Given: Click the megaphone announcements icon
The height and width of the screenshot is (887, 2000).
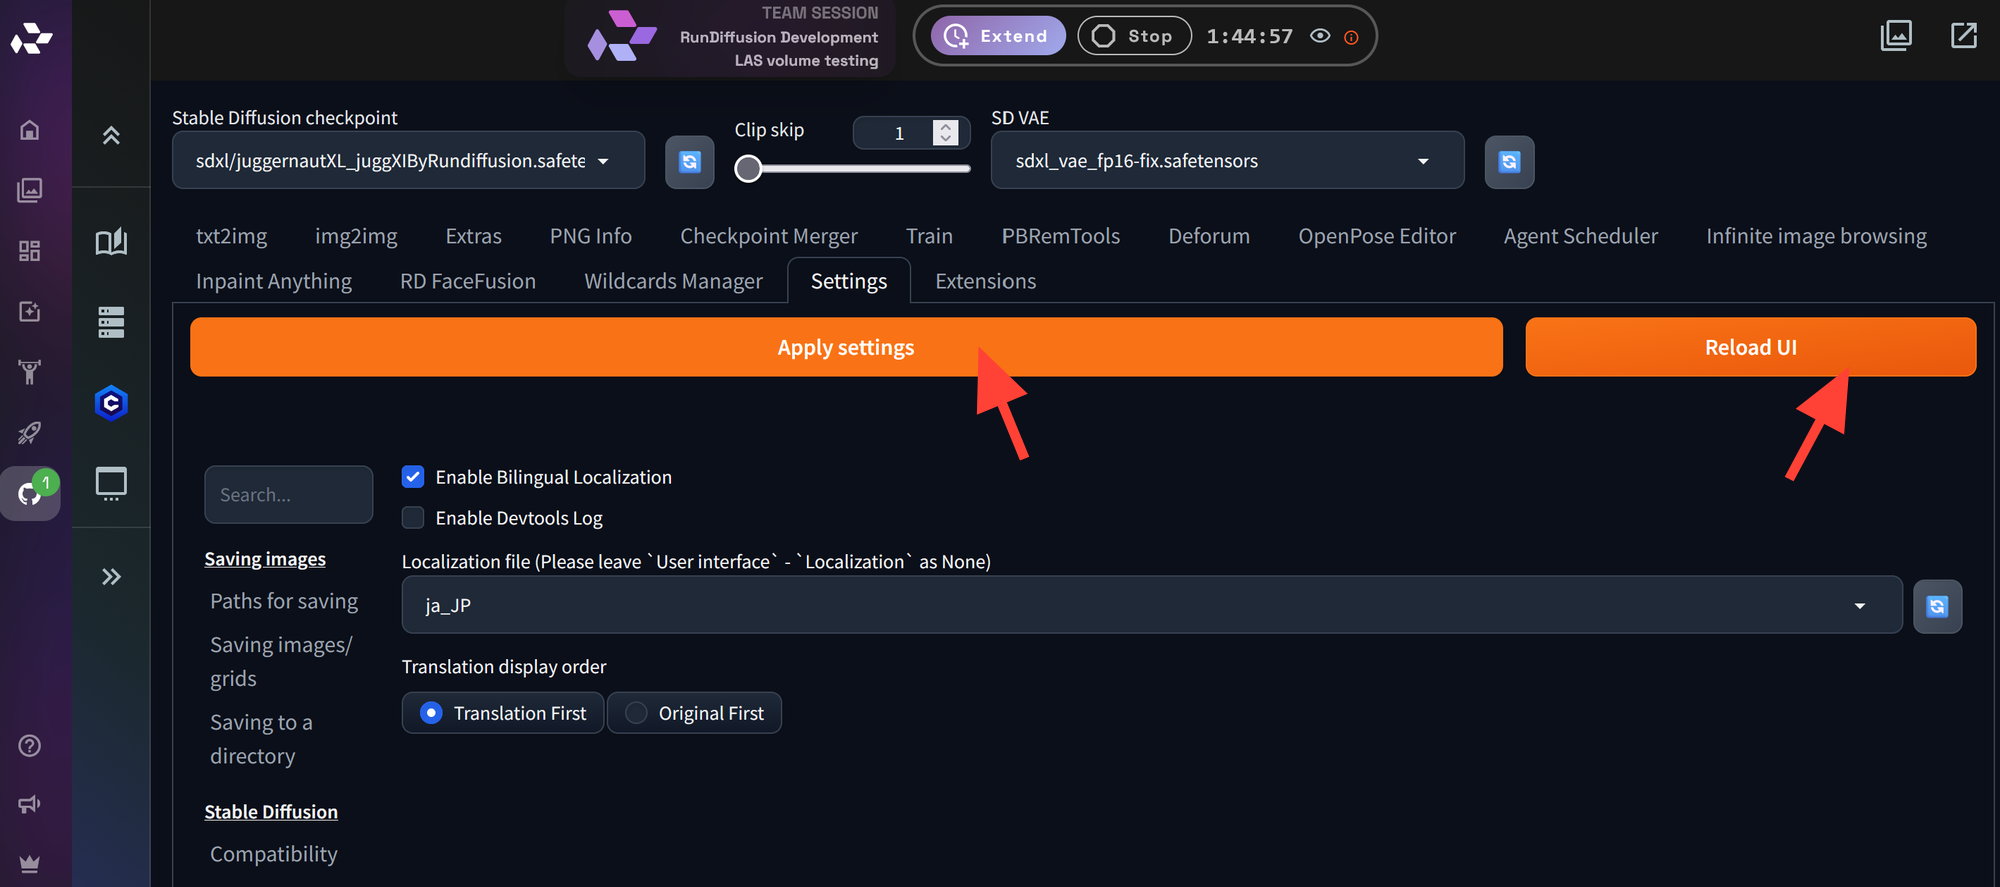Looking at the screenshot, I should point(30,804).
